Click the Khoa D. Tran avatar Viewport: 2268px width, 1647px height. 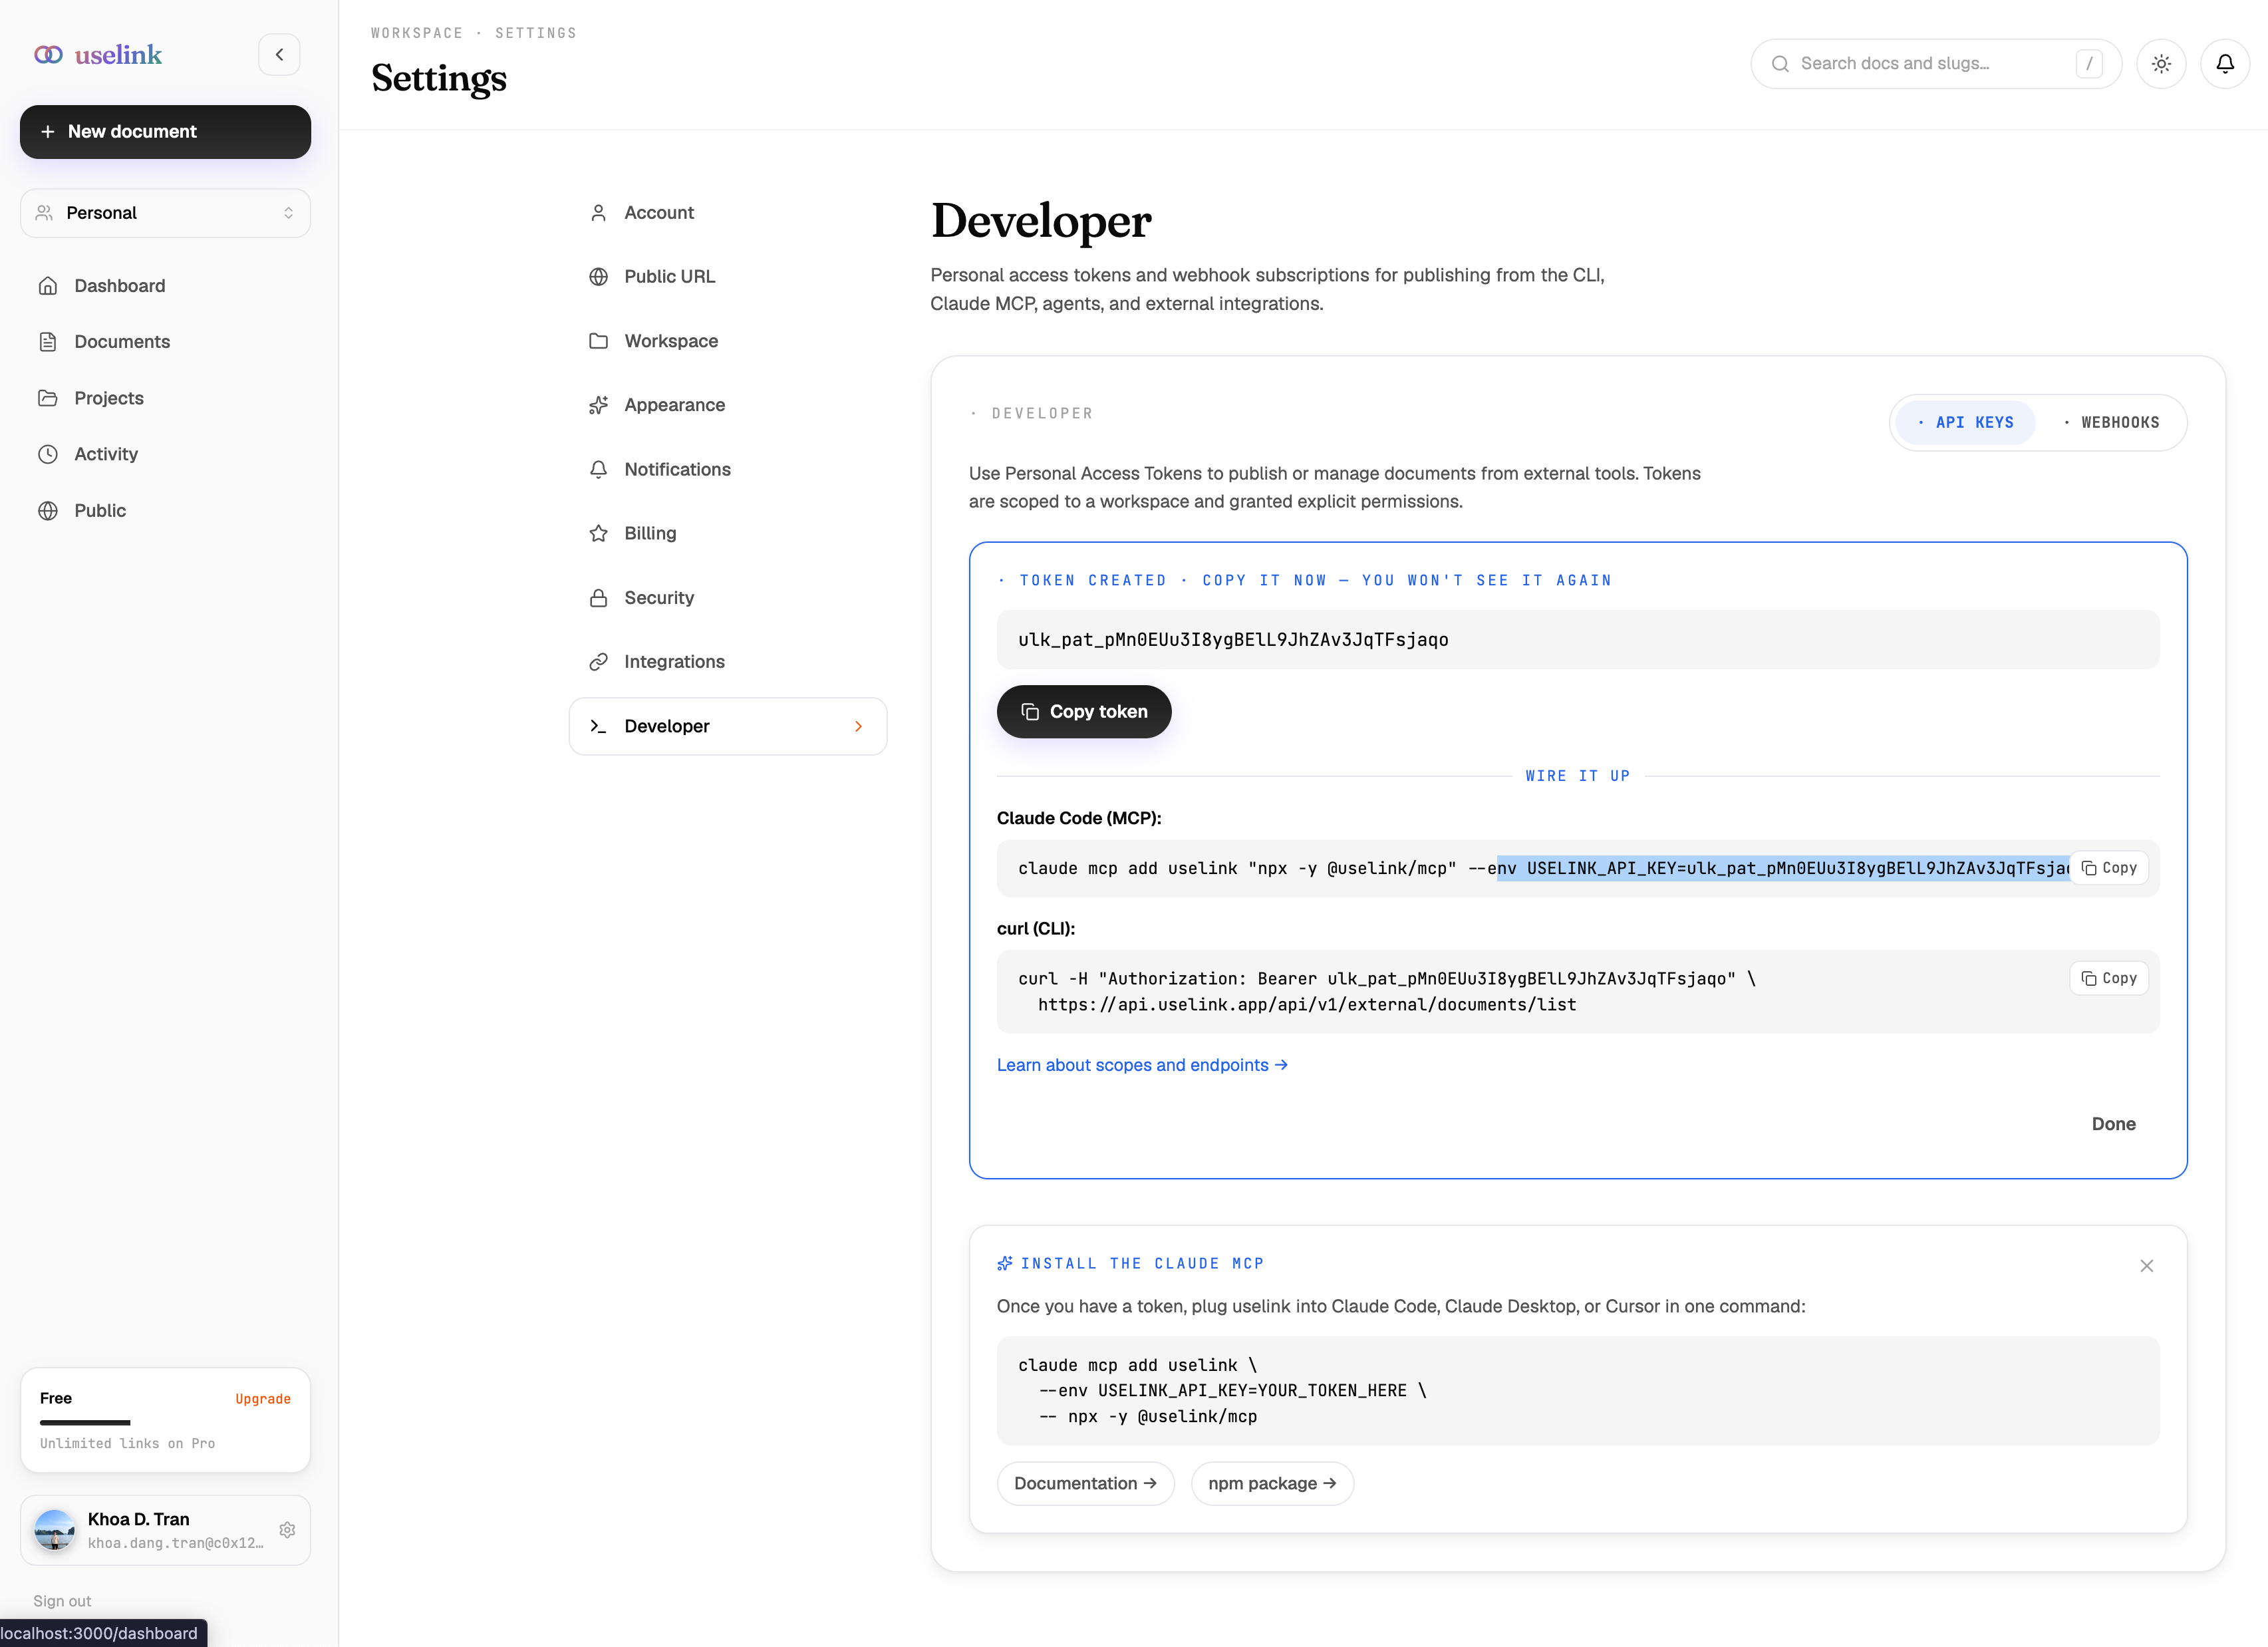pyautogui.click(x=55, y=1530)
